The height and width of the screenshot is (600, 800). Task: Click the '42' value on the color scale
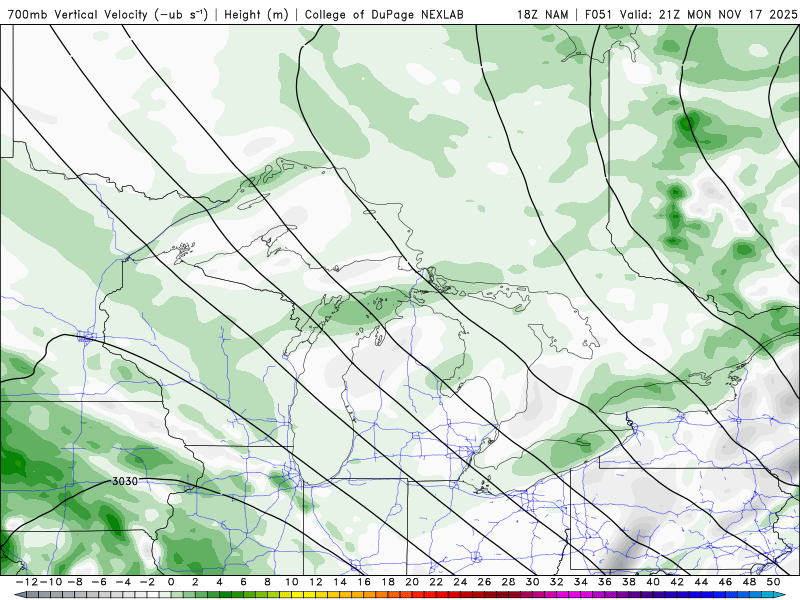pyautogui.click(x=677, y=582)
